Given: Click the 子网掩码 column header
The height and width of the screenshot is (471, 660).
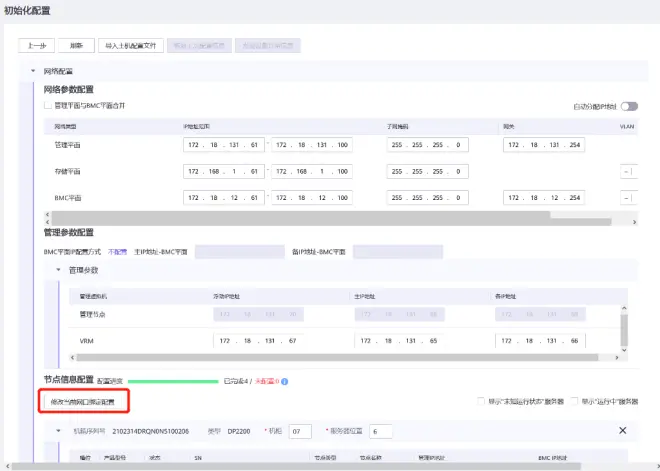Looking at the screenshot, I should click(398, 126).
